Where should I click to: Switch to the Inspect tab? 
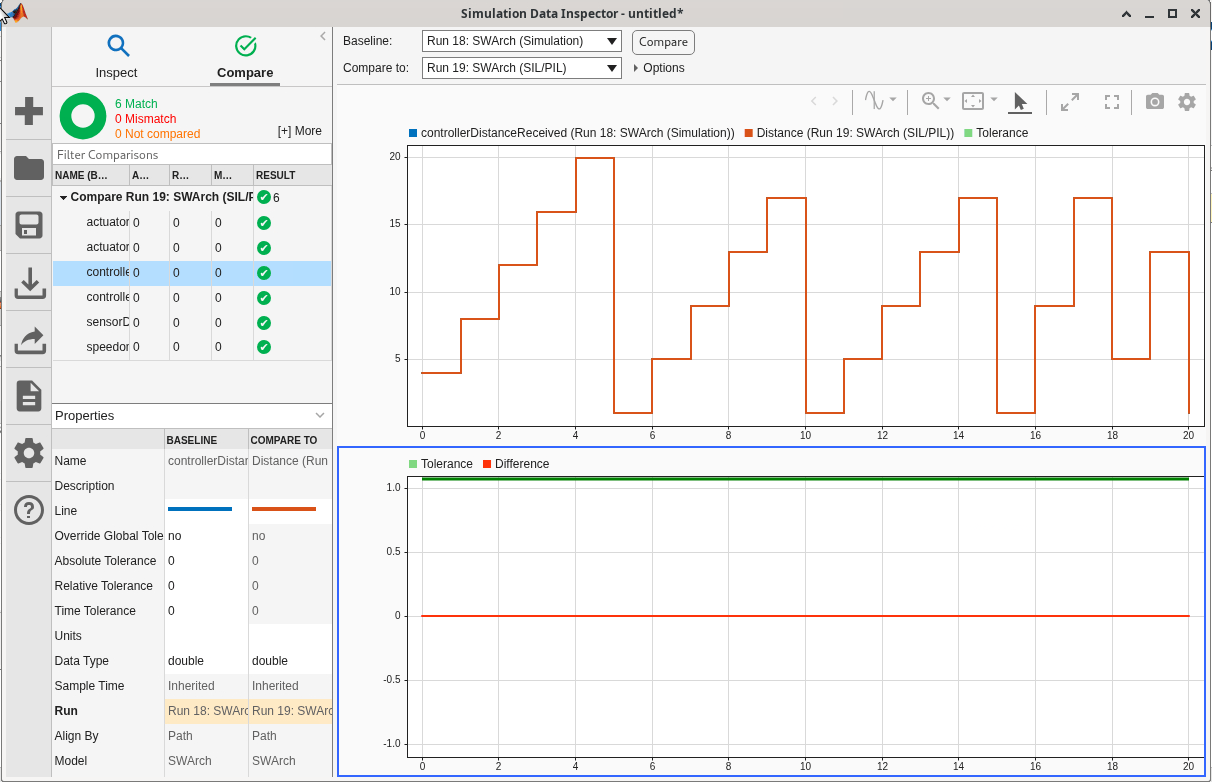click(117, 56)
